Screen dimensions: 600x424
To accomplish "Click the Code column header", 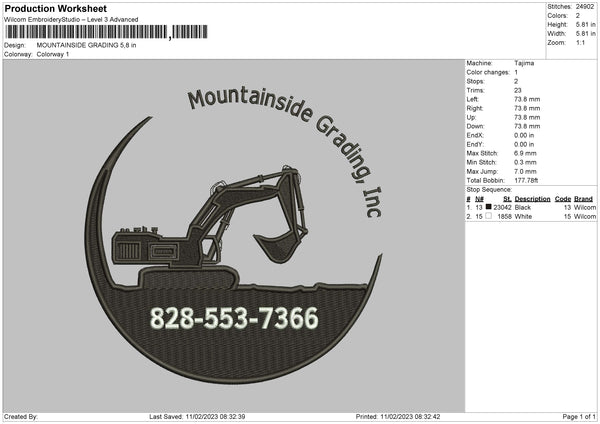I will click(x=563, y=199).
